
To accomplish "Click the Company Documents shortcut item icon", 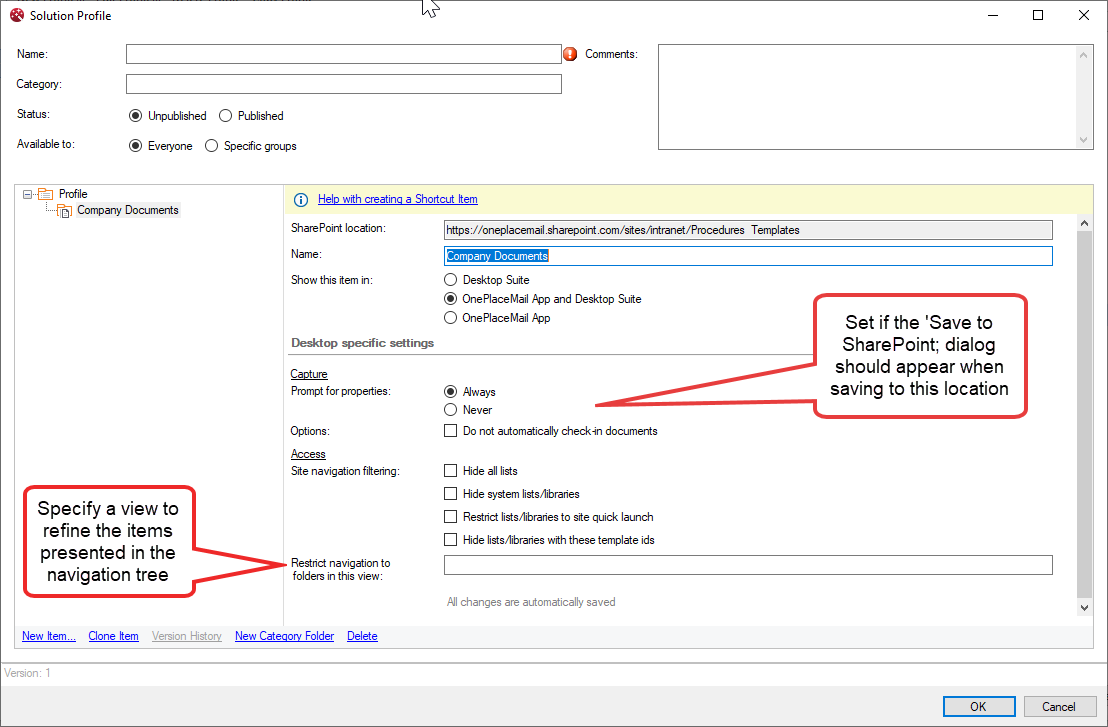I will click(x=64, y=211).
